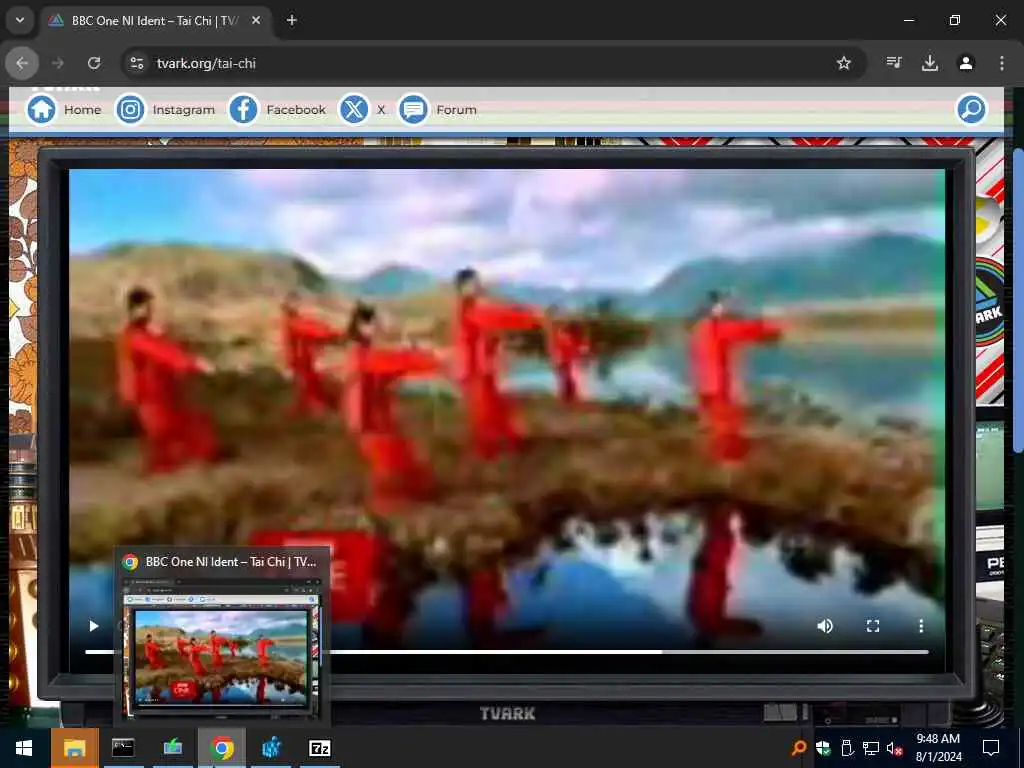This screenshot has width=1024, height=768.
Task: Click the muted volume tray icon
Action: [894, 748]
